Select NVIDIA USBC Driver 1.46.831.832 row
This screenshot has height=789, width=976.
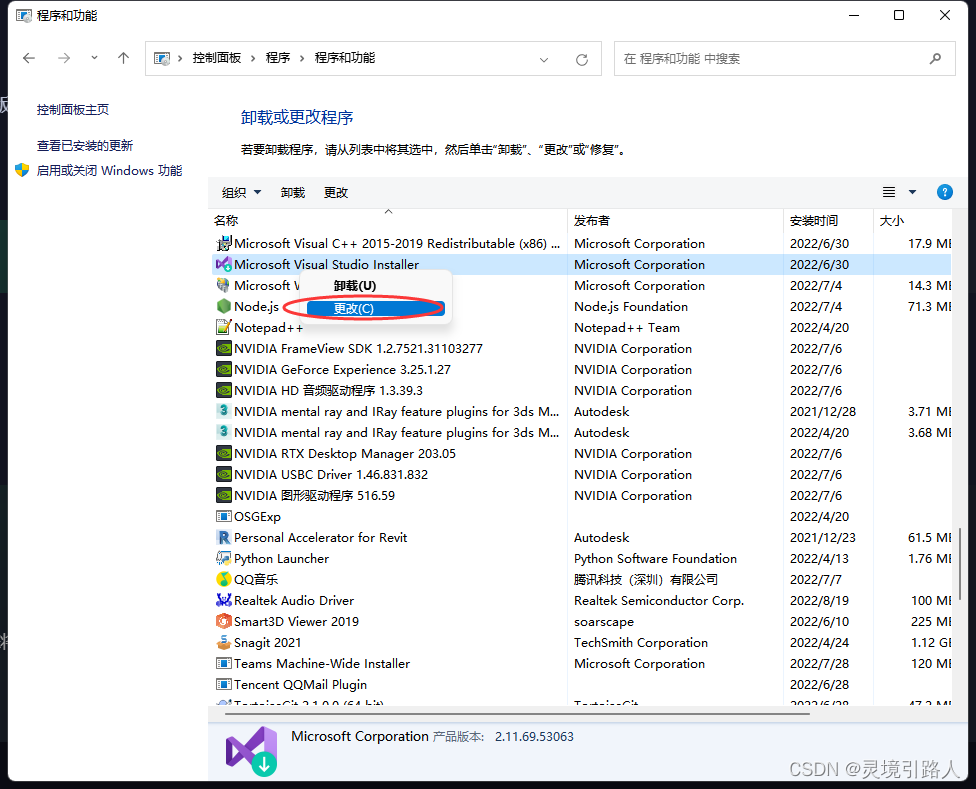tap(581, 475)
